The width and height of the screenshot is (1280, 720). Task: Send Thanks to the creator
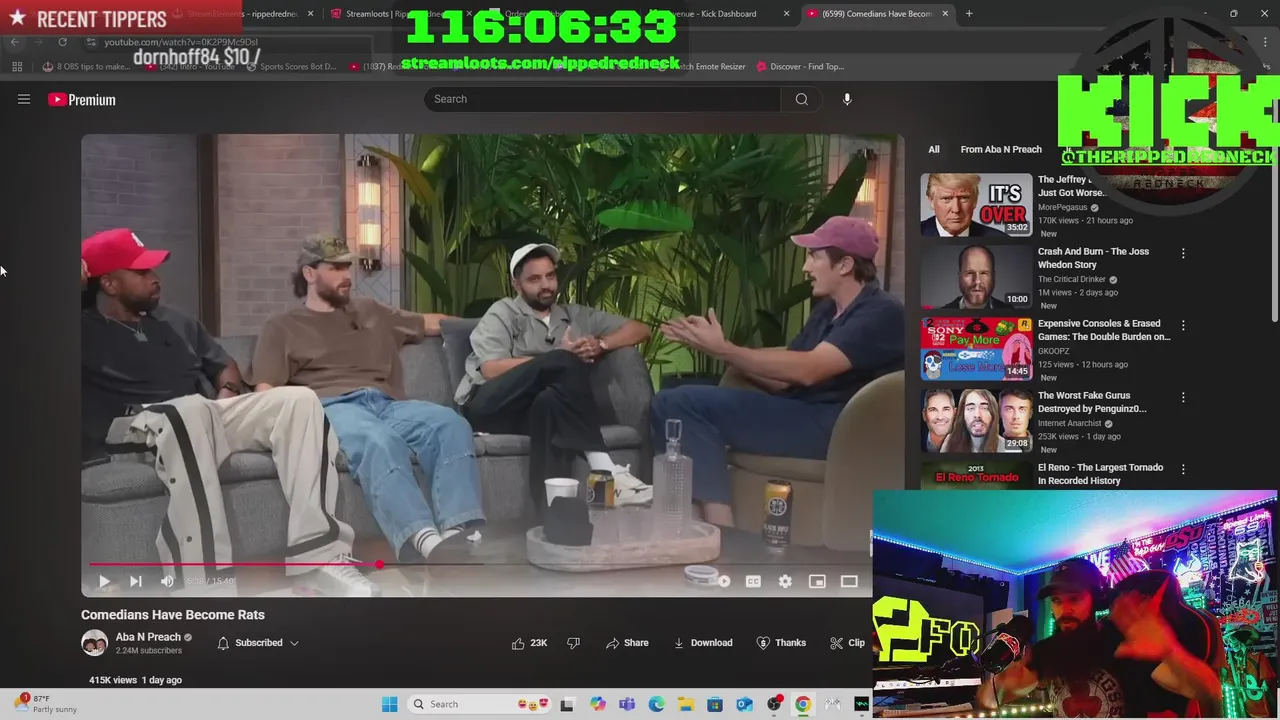[781, 643]
